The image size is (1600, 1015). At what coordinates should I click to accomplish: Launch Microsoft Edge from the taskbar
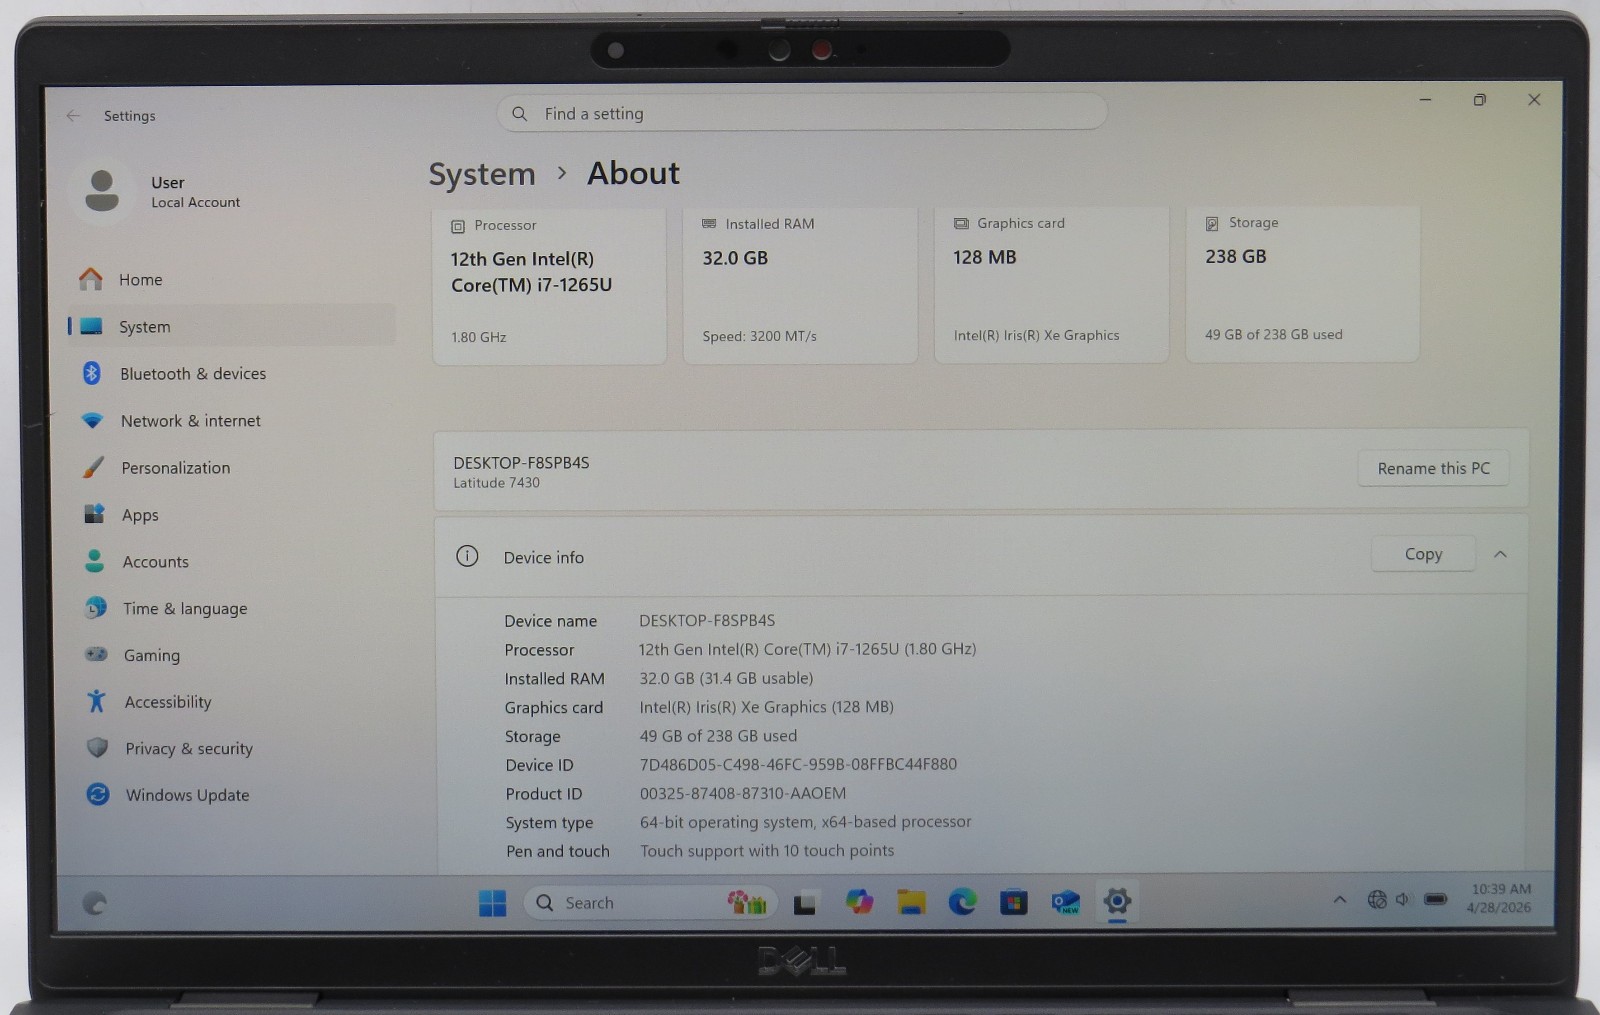pyautogui.click(x=963, y=902)
